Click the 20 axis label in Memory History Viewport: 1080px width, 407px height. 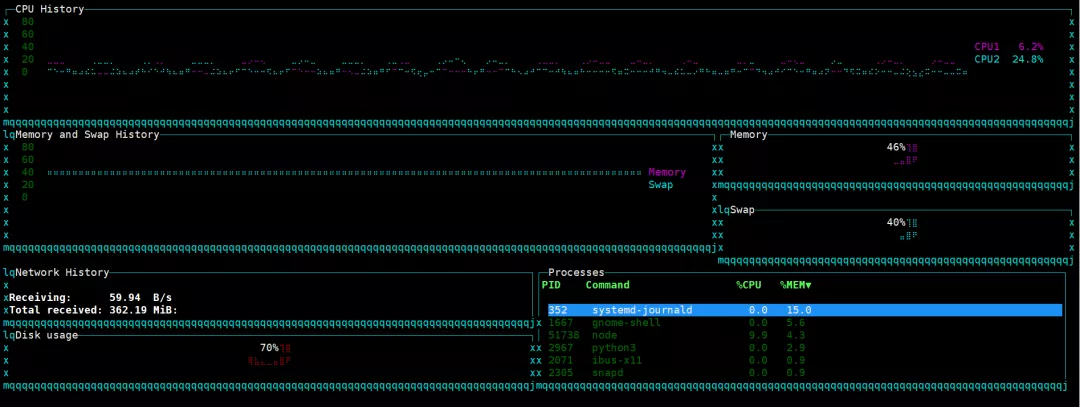(x=28, y=185)
